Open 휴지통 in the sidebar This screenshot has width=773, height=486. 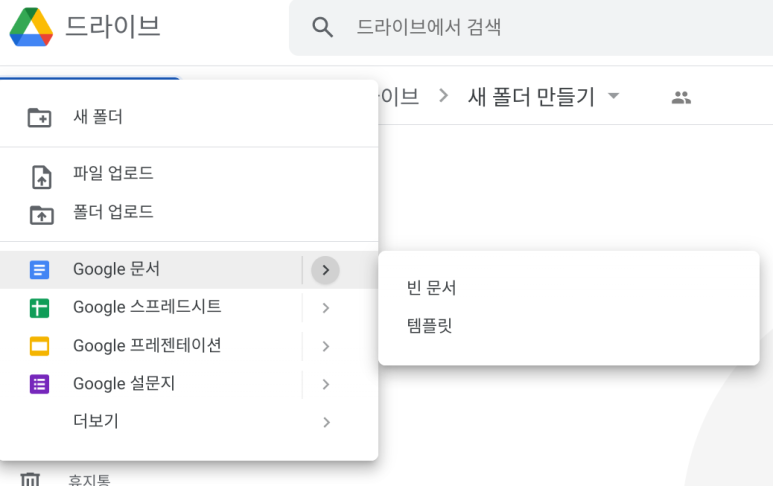tap(89, 480)
